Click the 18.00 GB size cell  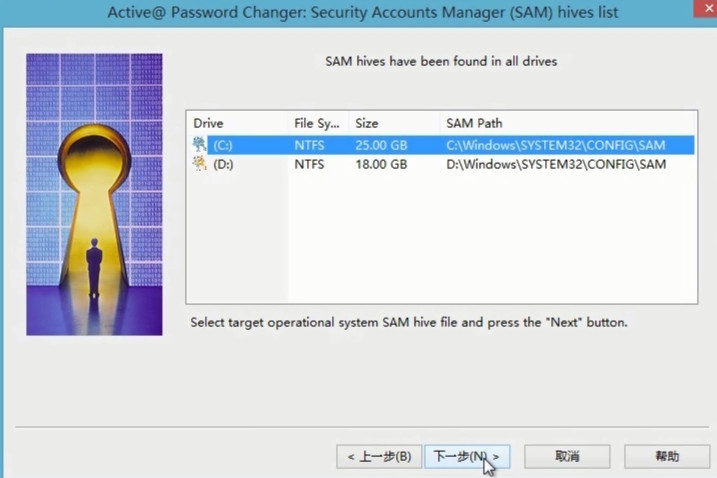coord(381,164)
